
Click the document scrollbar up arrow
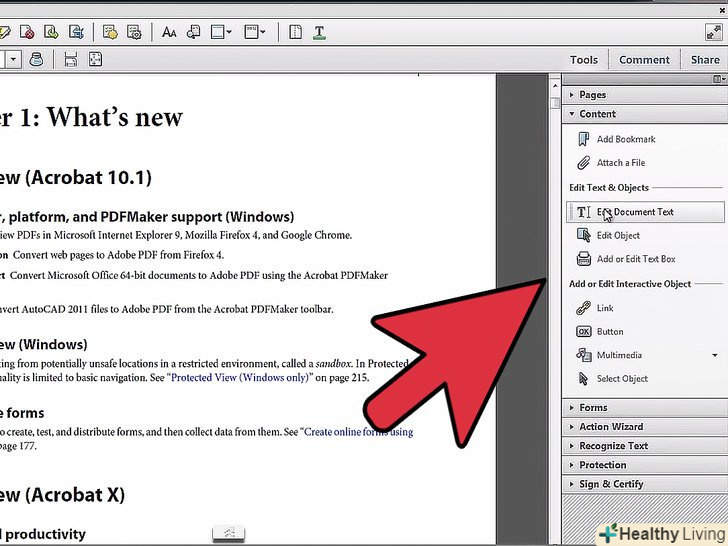click(555, 85)
